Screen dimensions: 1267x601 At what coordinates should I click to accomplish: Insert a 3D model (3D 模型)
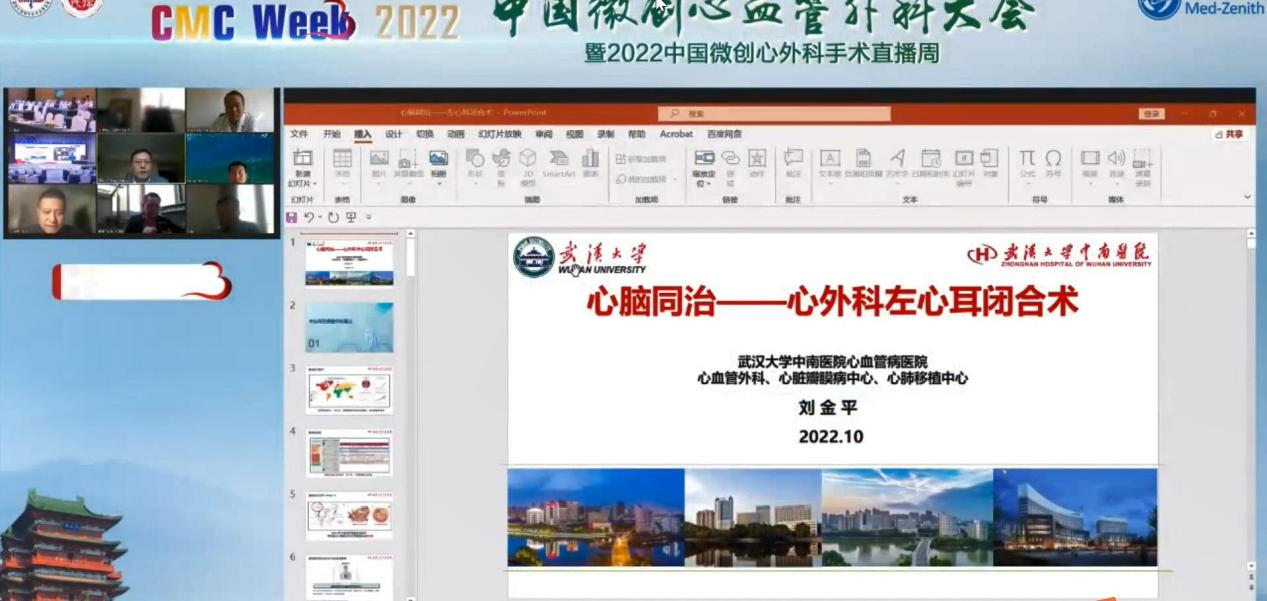[527, 162]
